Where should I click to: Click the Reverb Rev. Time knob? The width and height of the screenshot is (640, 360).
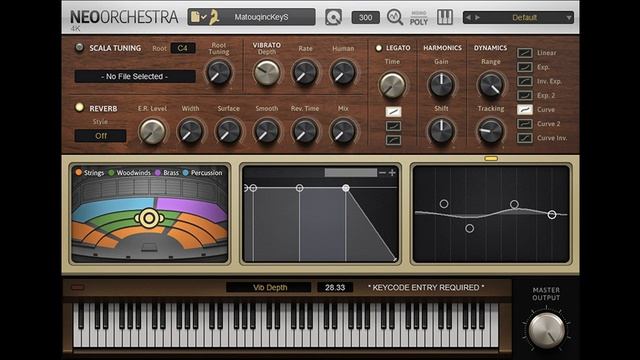(x=305, y=131)
